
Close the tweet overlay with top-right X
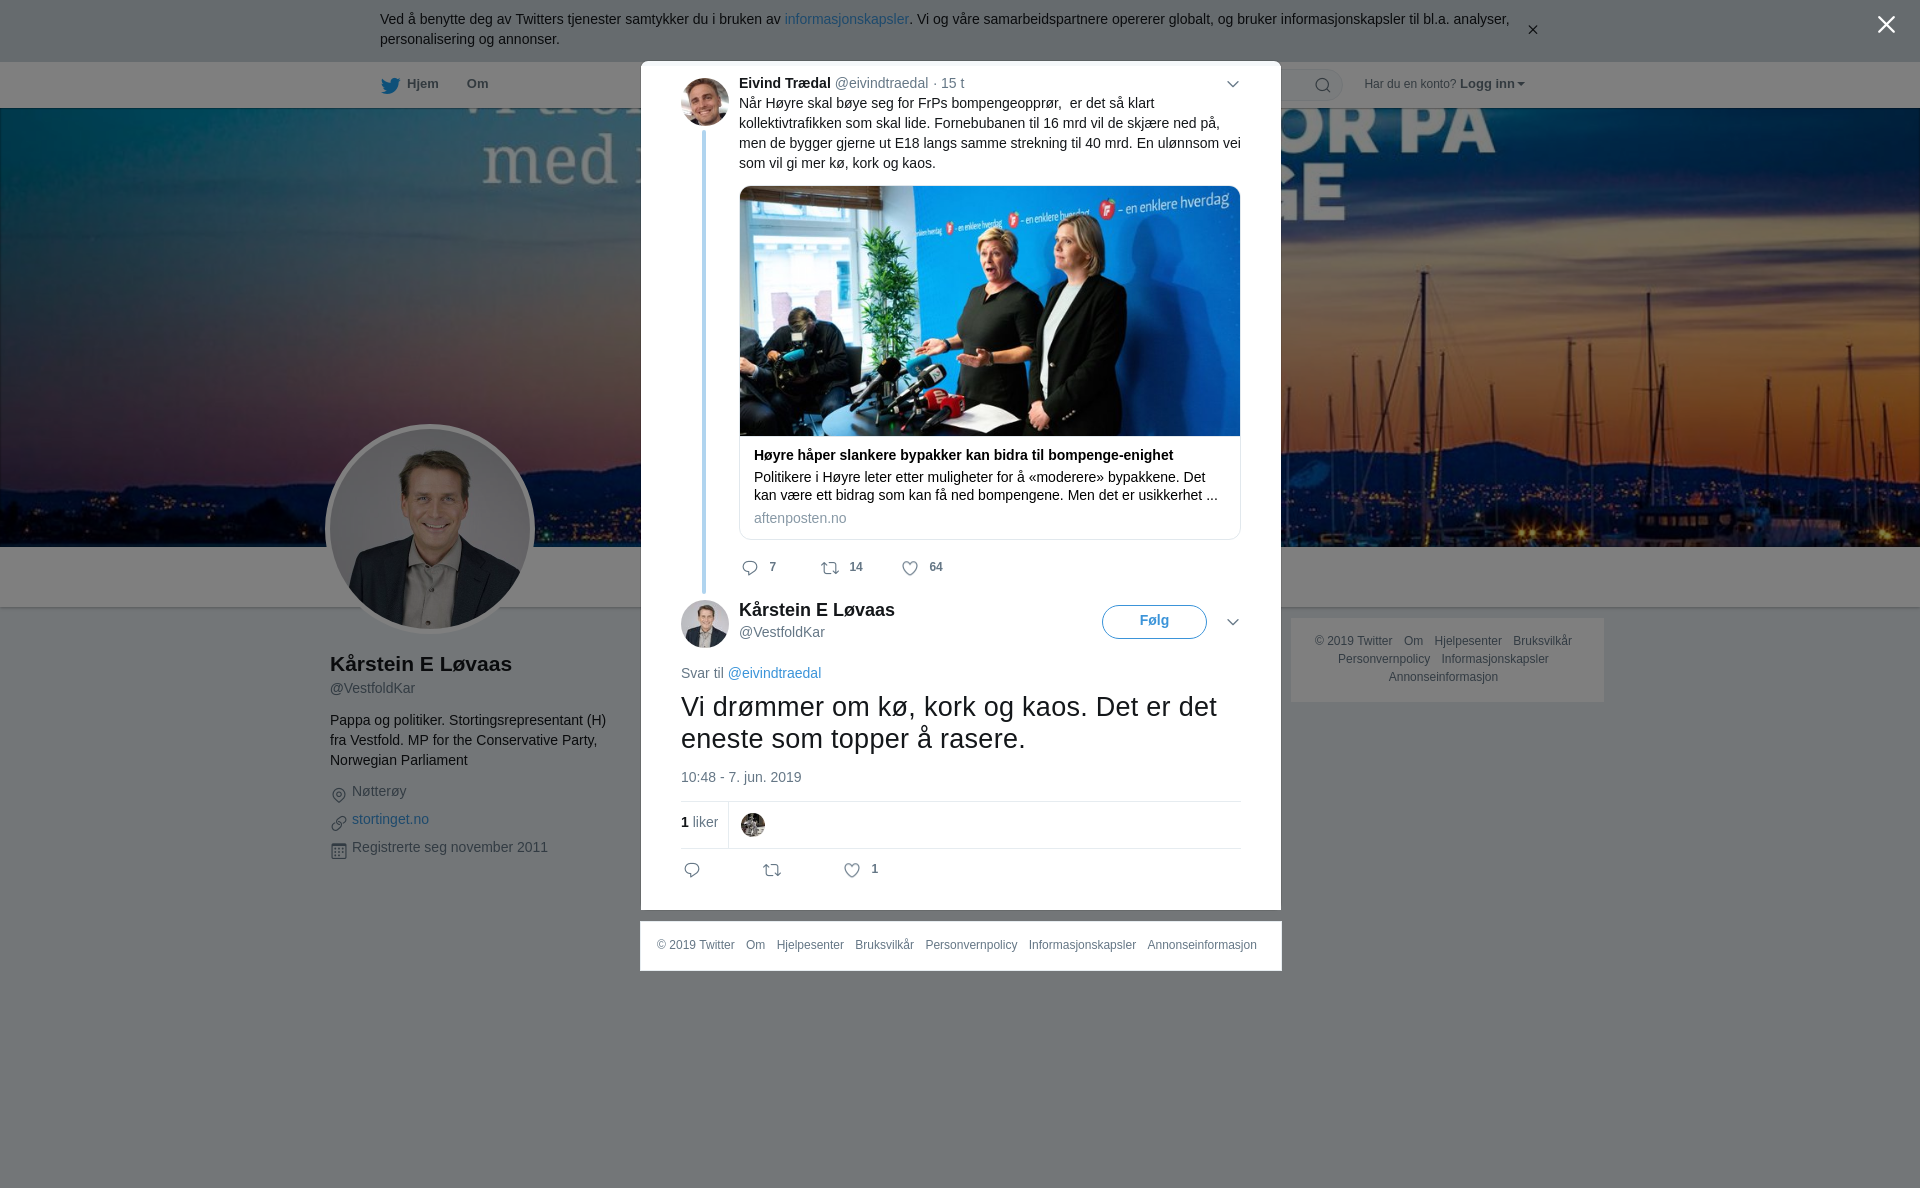point(1886,25)
